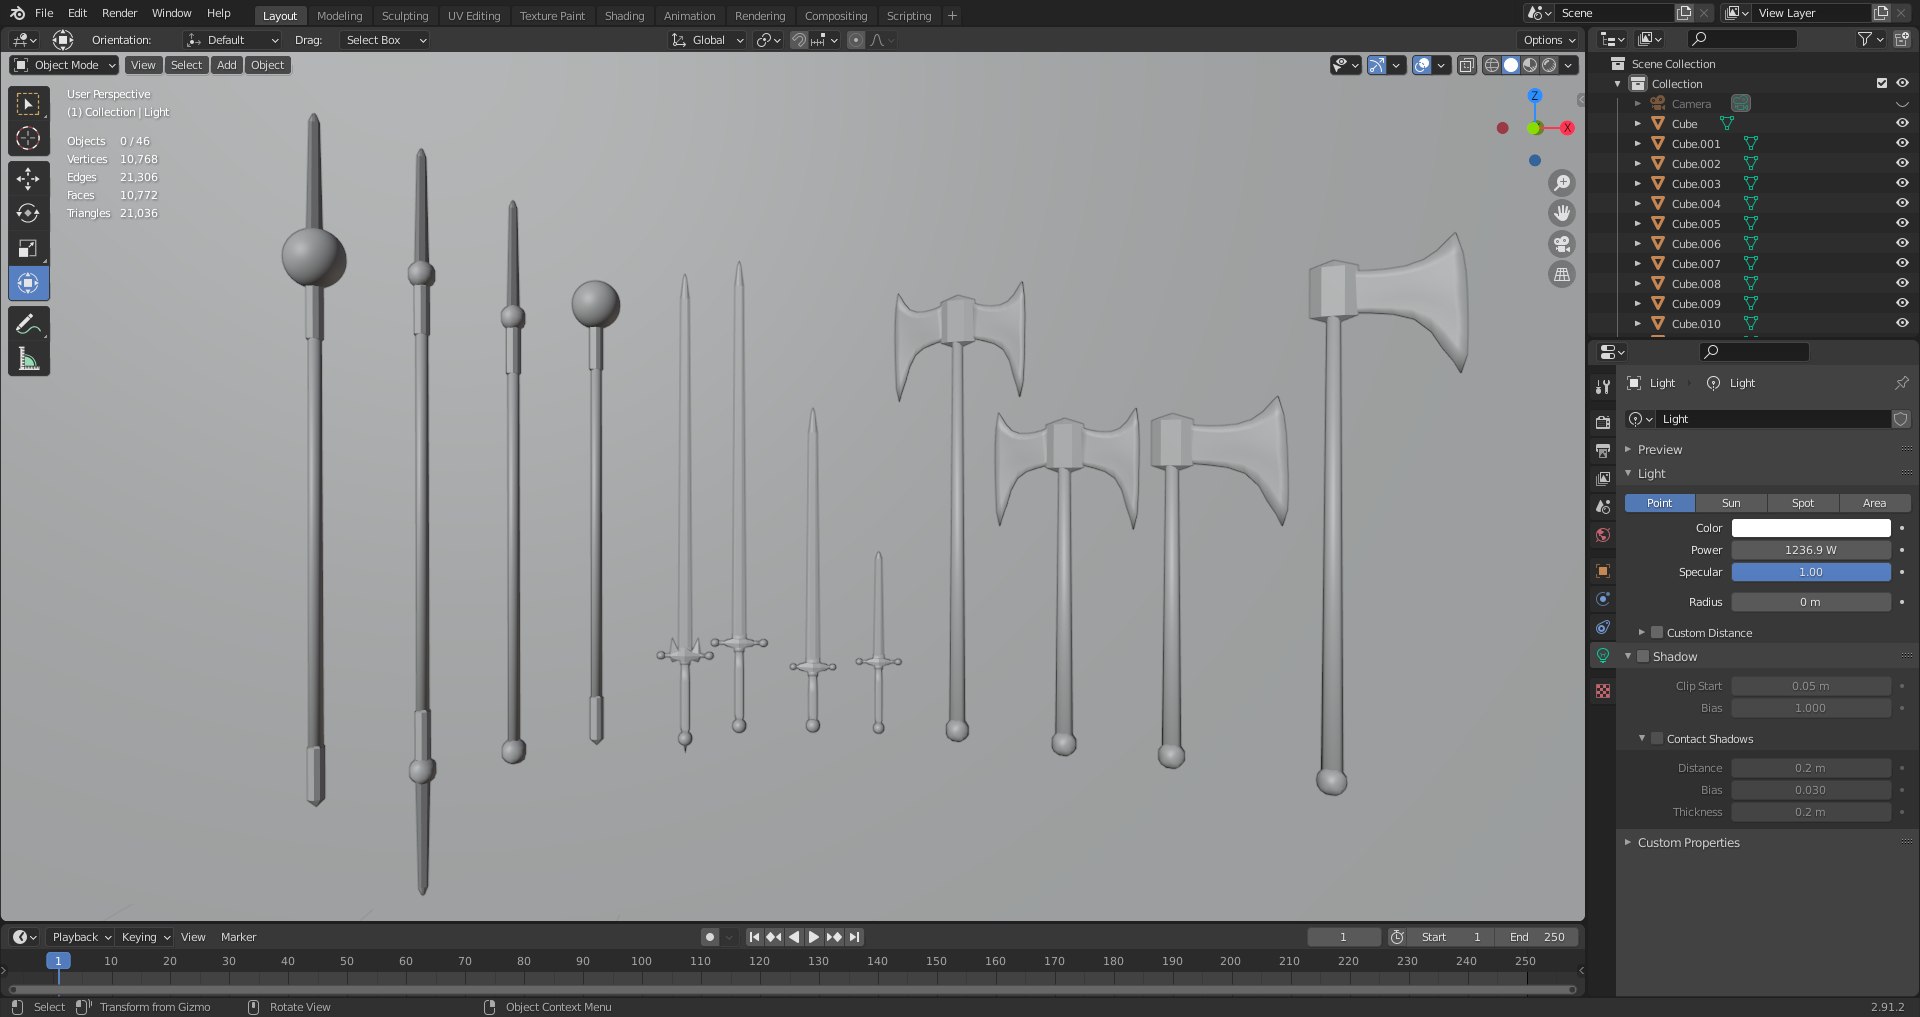Open the Tool properties tab

coord(1603,387)
